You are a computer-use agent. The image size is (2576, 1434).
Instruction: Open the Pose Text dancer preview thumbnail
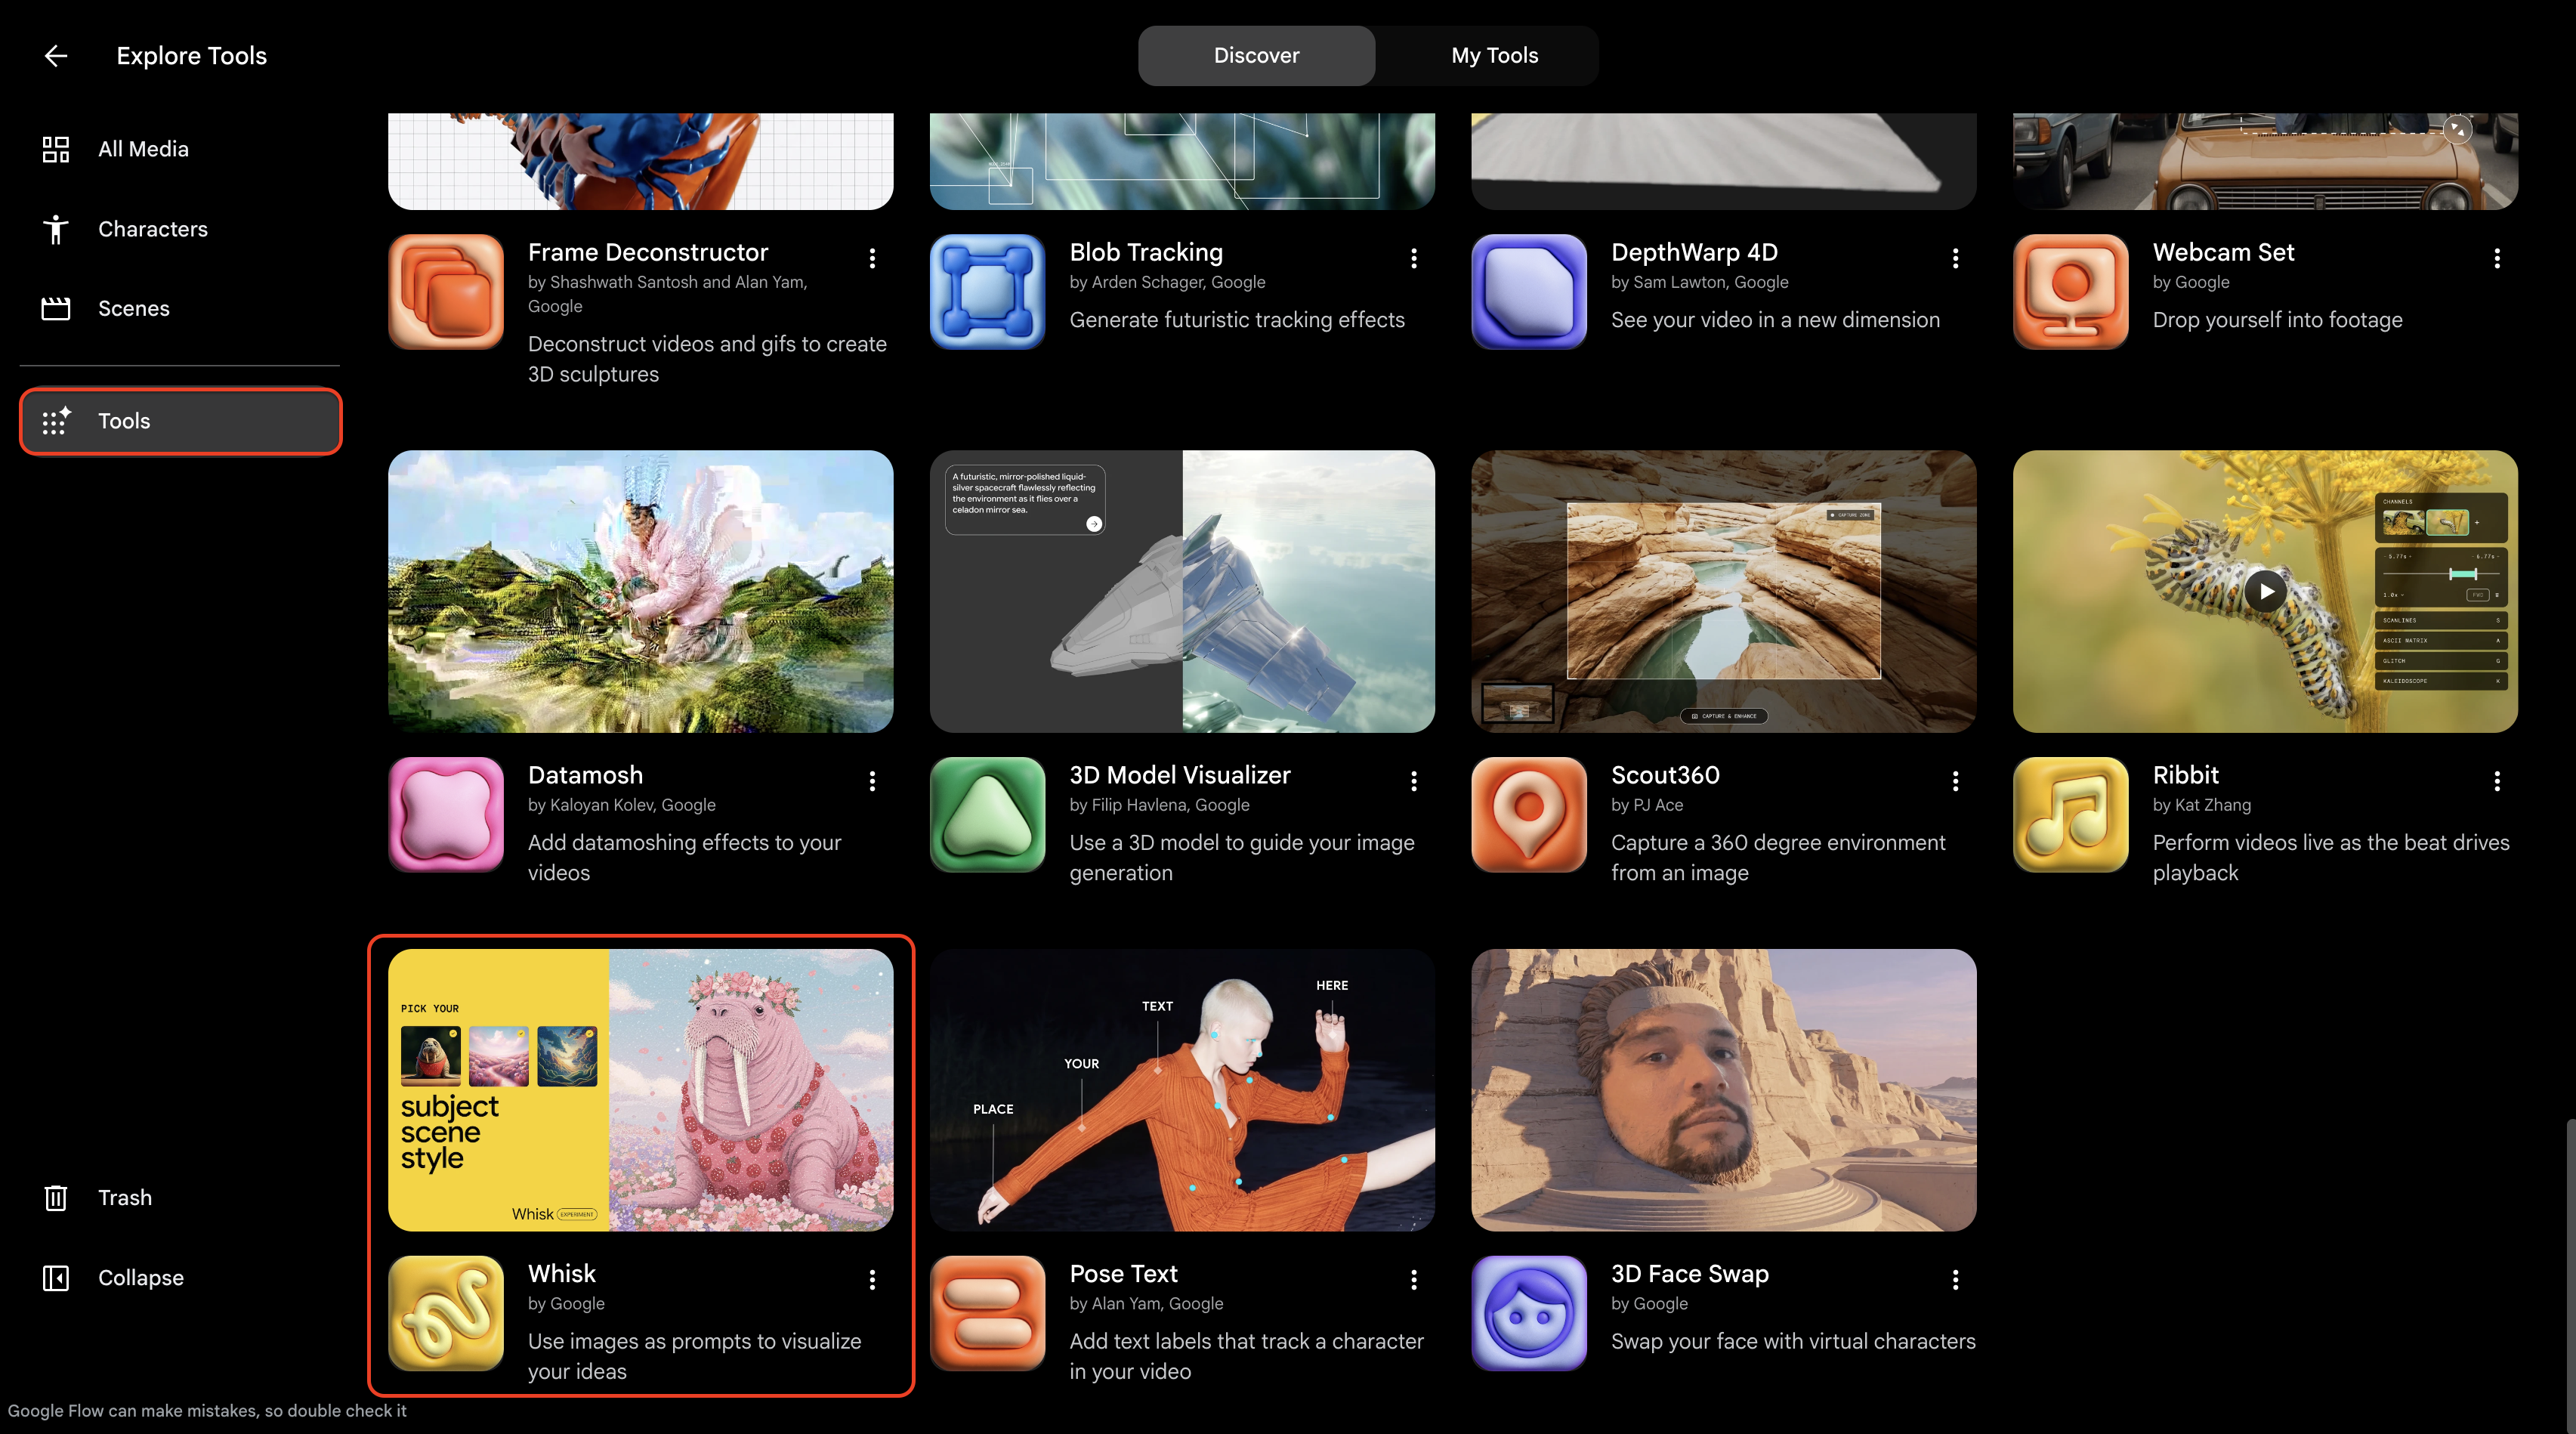pos(1182,1090)
